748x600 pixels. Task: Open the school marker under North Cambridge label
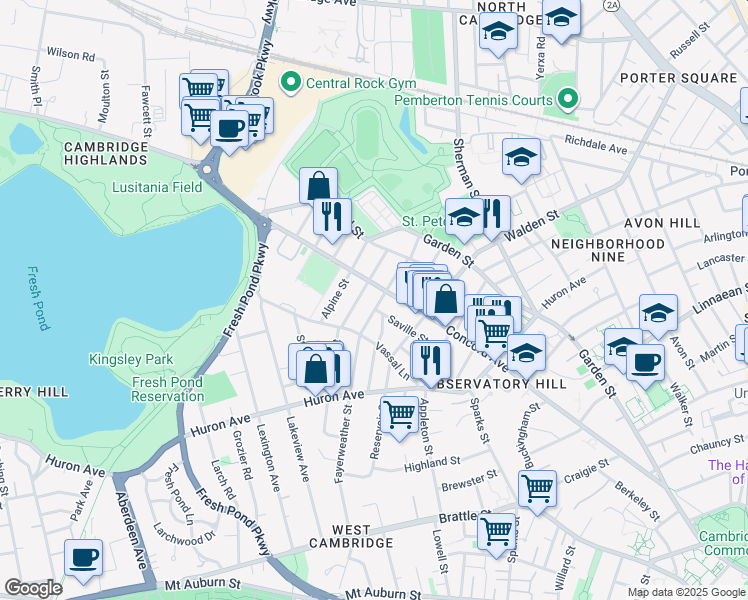(x=498, y=34)
